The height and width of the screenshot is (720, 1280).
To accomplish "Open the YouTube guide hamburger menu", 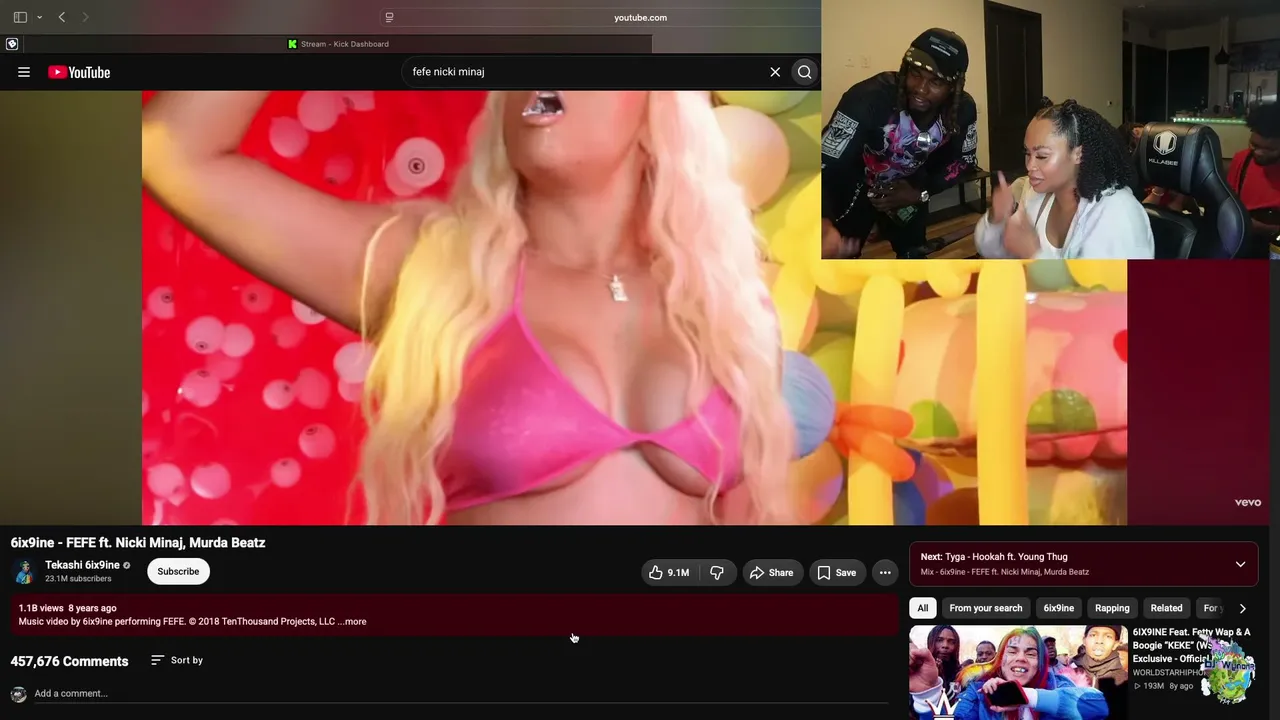I will point(24,72).
